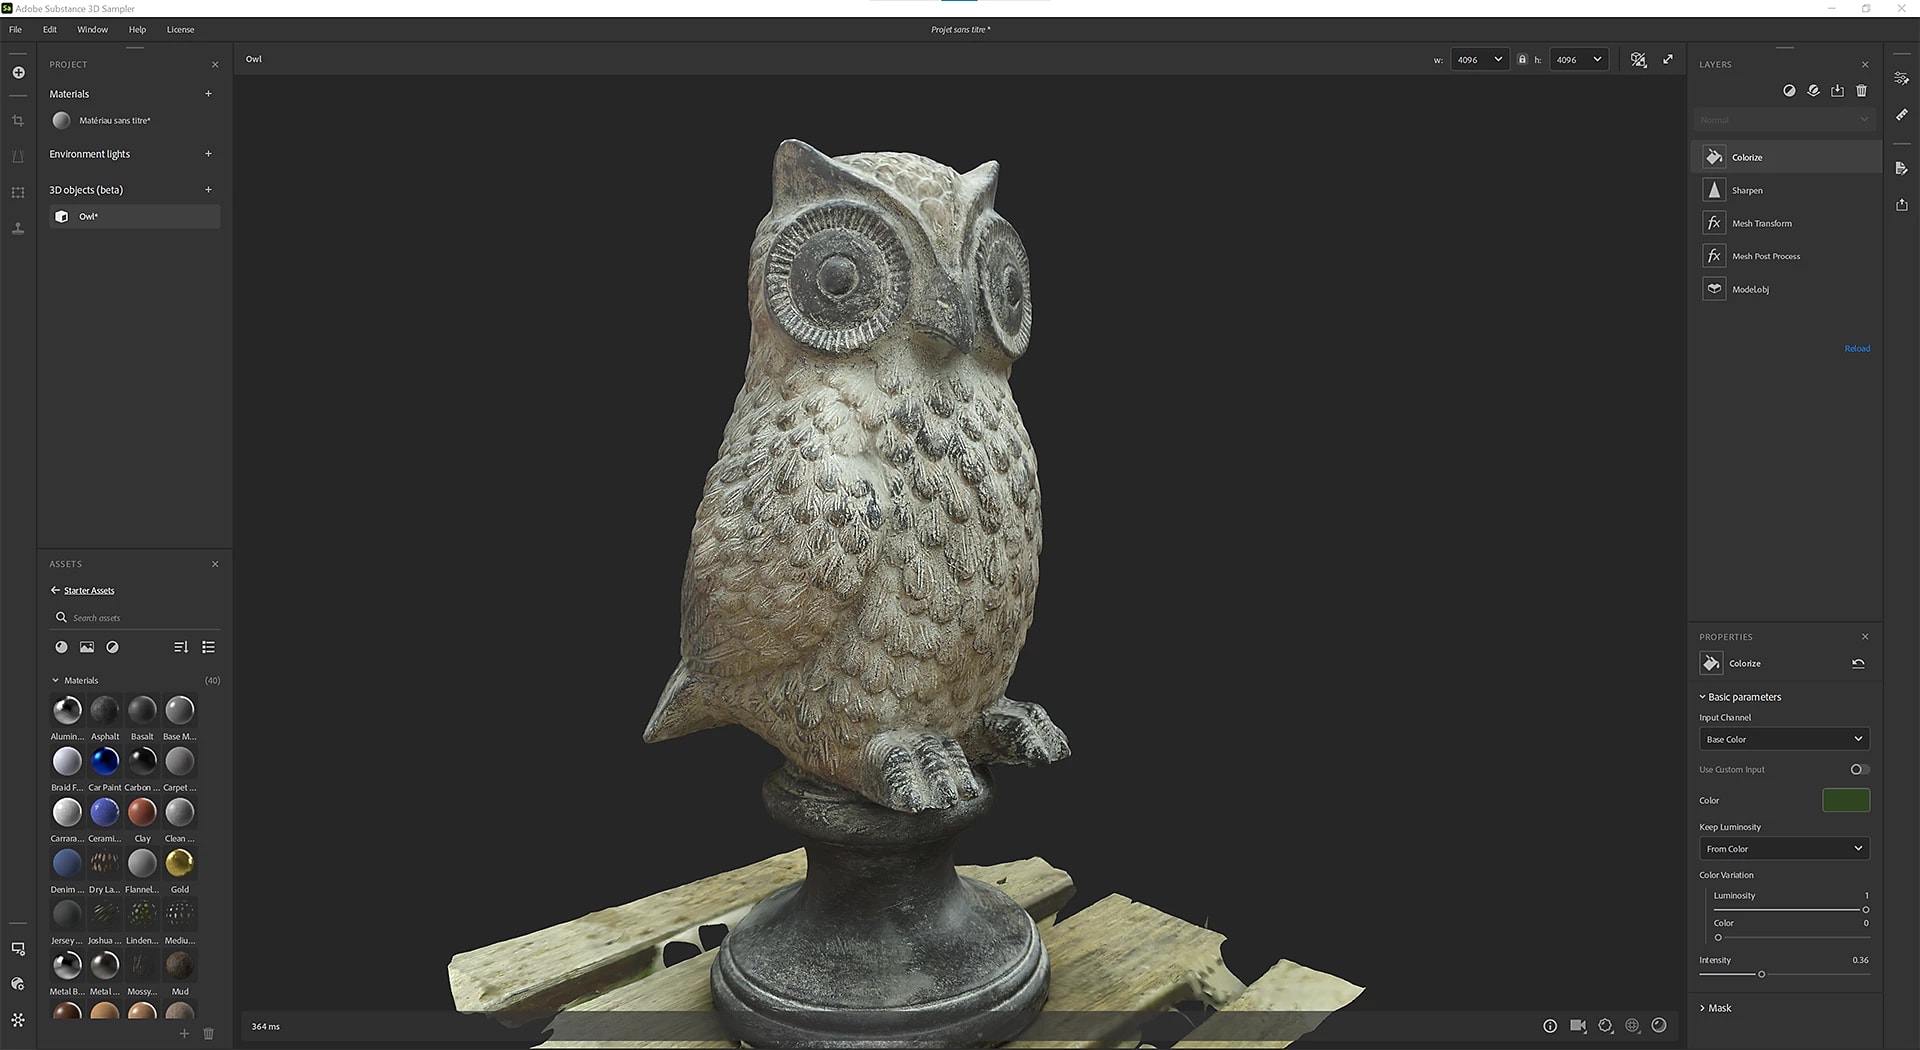Open the Input Channel dropdown
Screen dimensions: 1920x1050
(x=1784, y=739)
